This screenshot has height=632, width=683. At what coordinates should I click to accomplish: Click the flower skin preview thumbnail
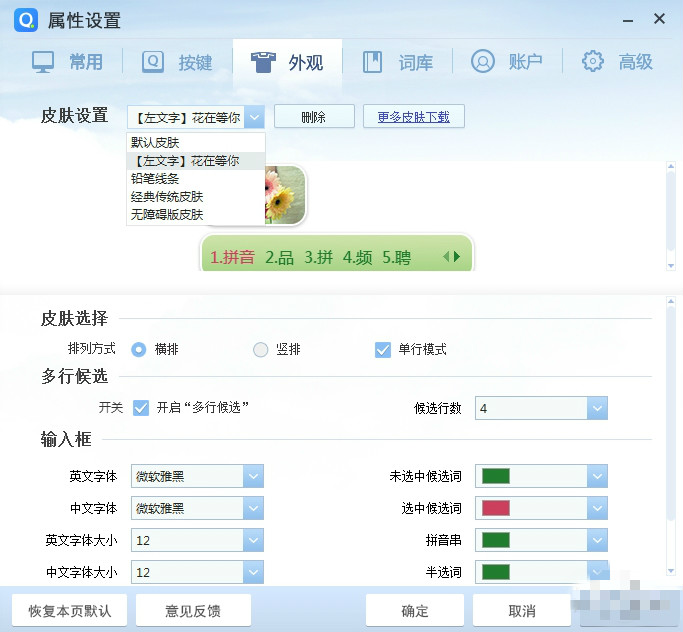(285, 195)
